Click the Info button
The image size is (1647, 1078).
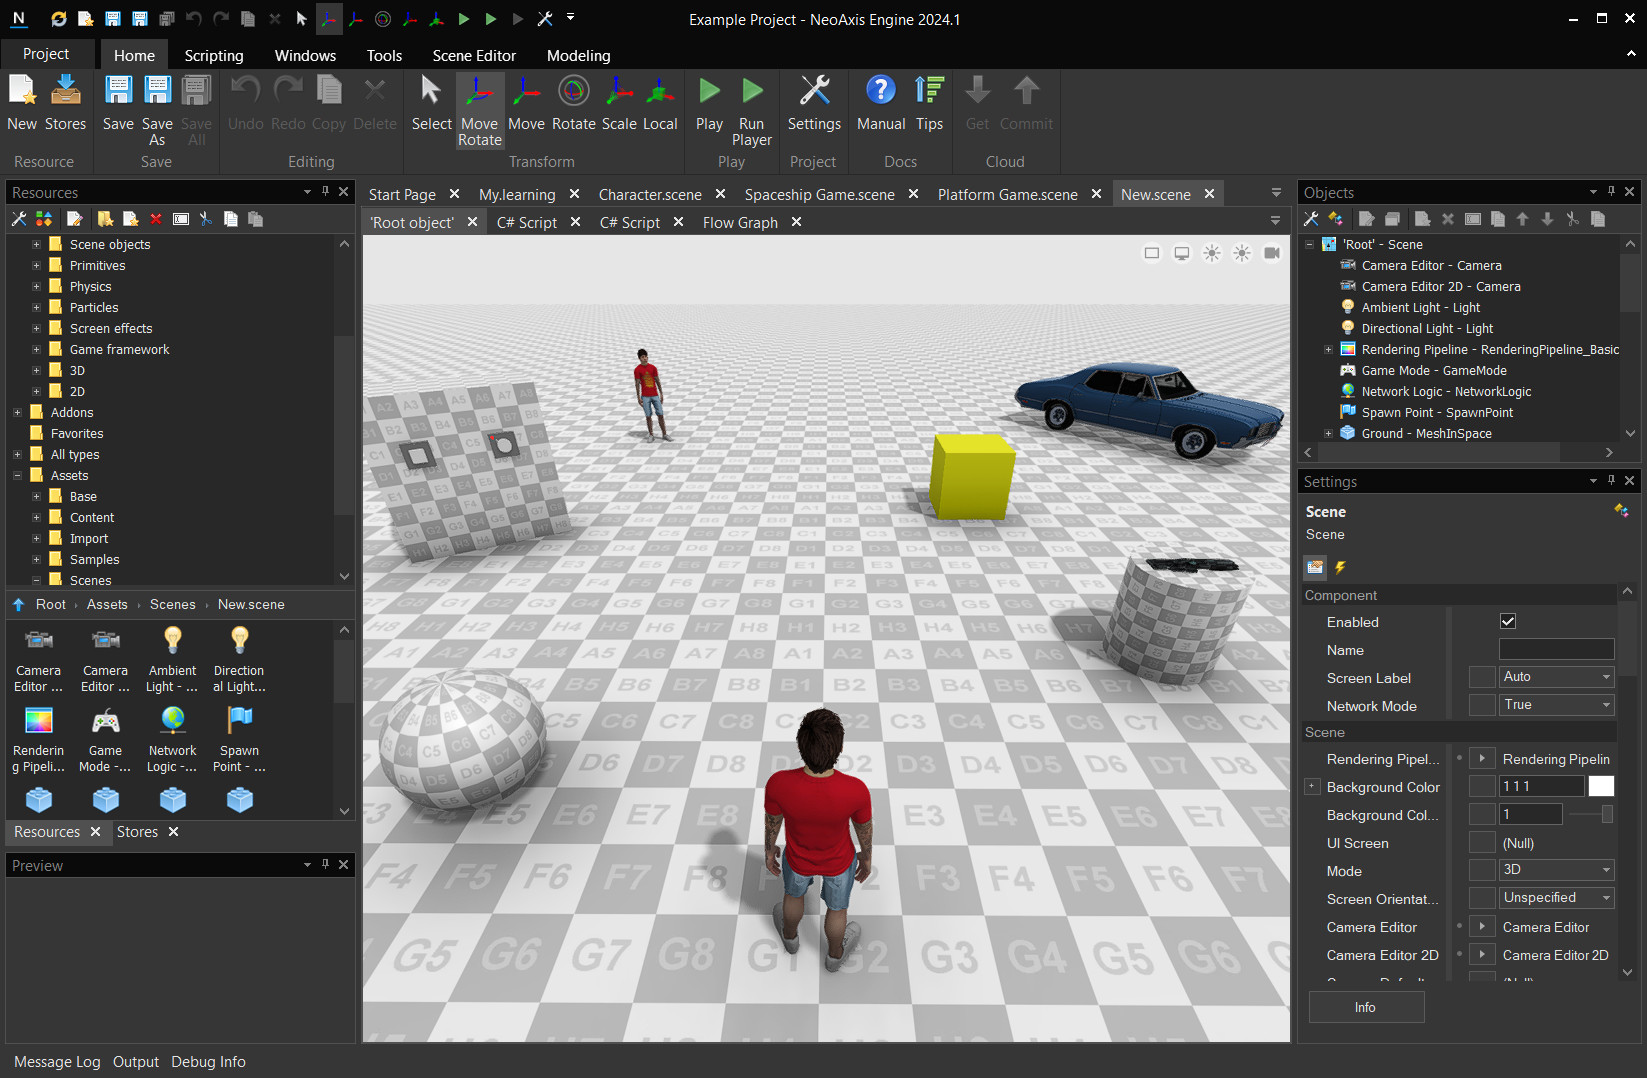click(1365, 1007)
